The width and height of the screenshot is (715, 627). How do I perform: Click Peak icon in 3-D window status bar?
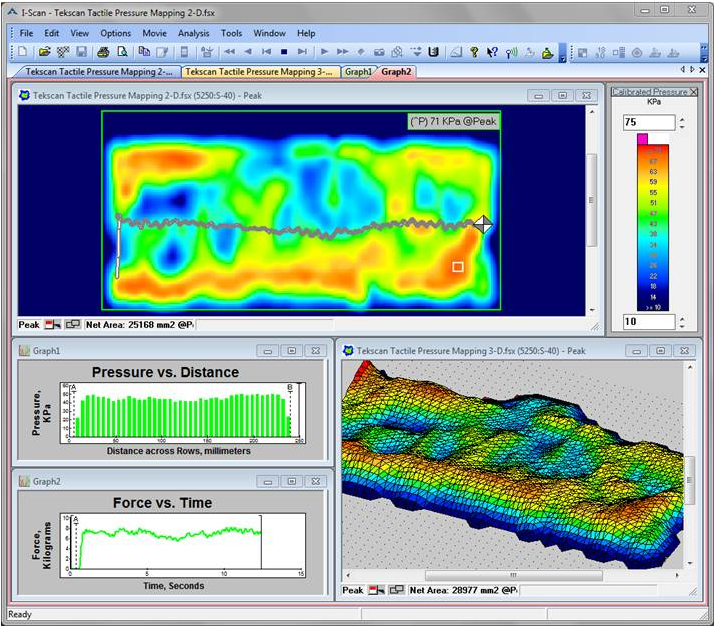click(377, 590)
